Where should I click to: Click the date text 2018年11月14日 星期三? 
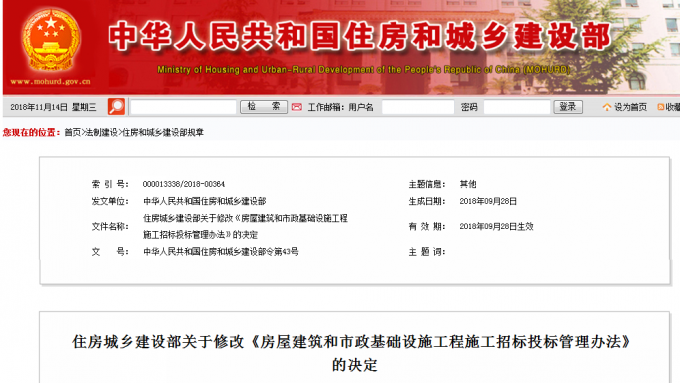pyautogui.click(x=53, y=107)
